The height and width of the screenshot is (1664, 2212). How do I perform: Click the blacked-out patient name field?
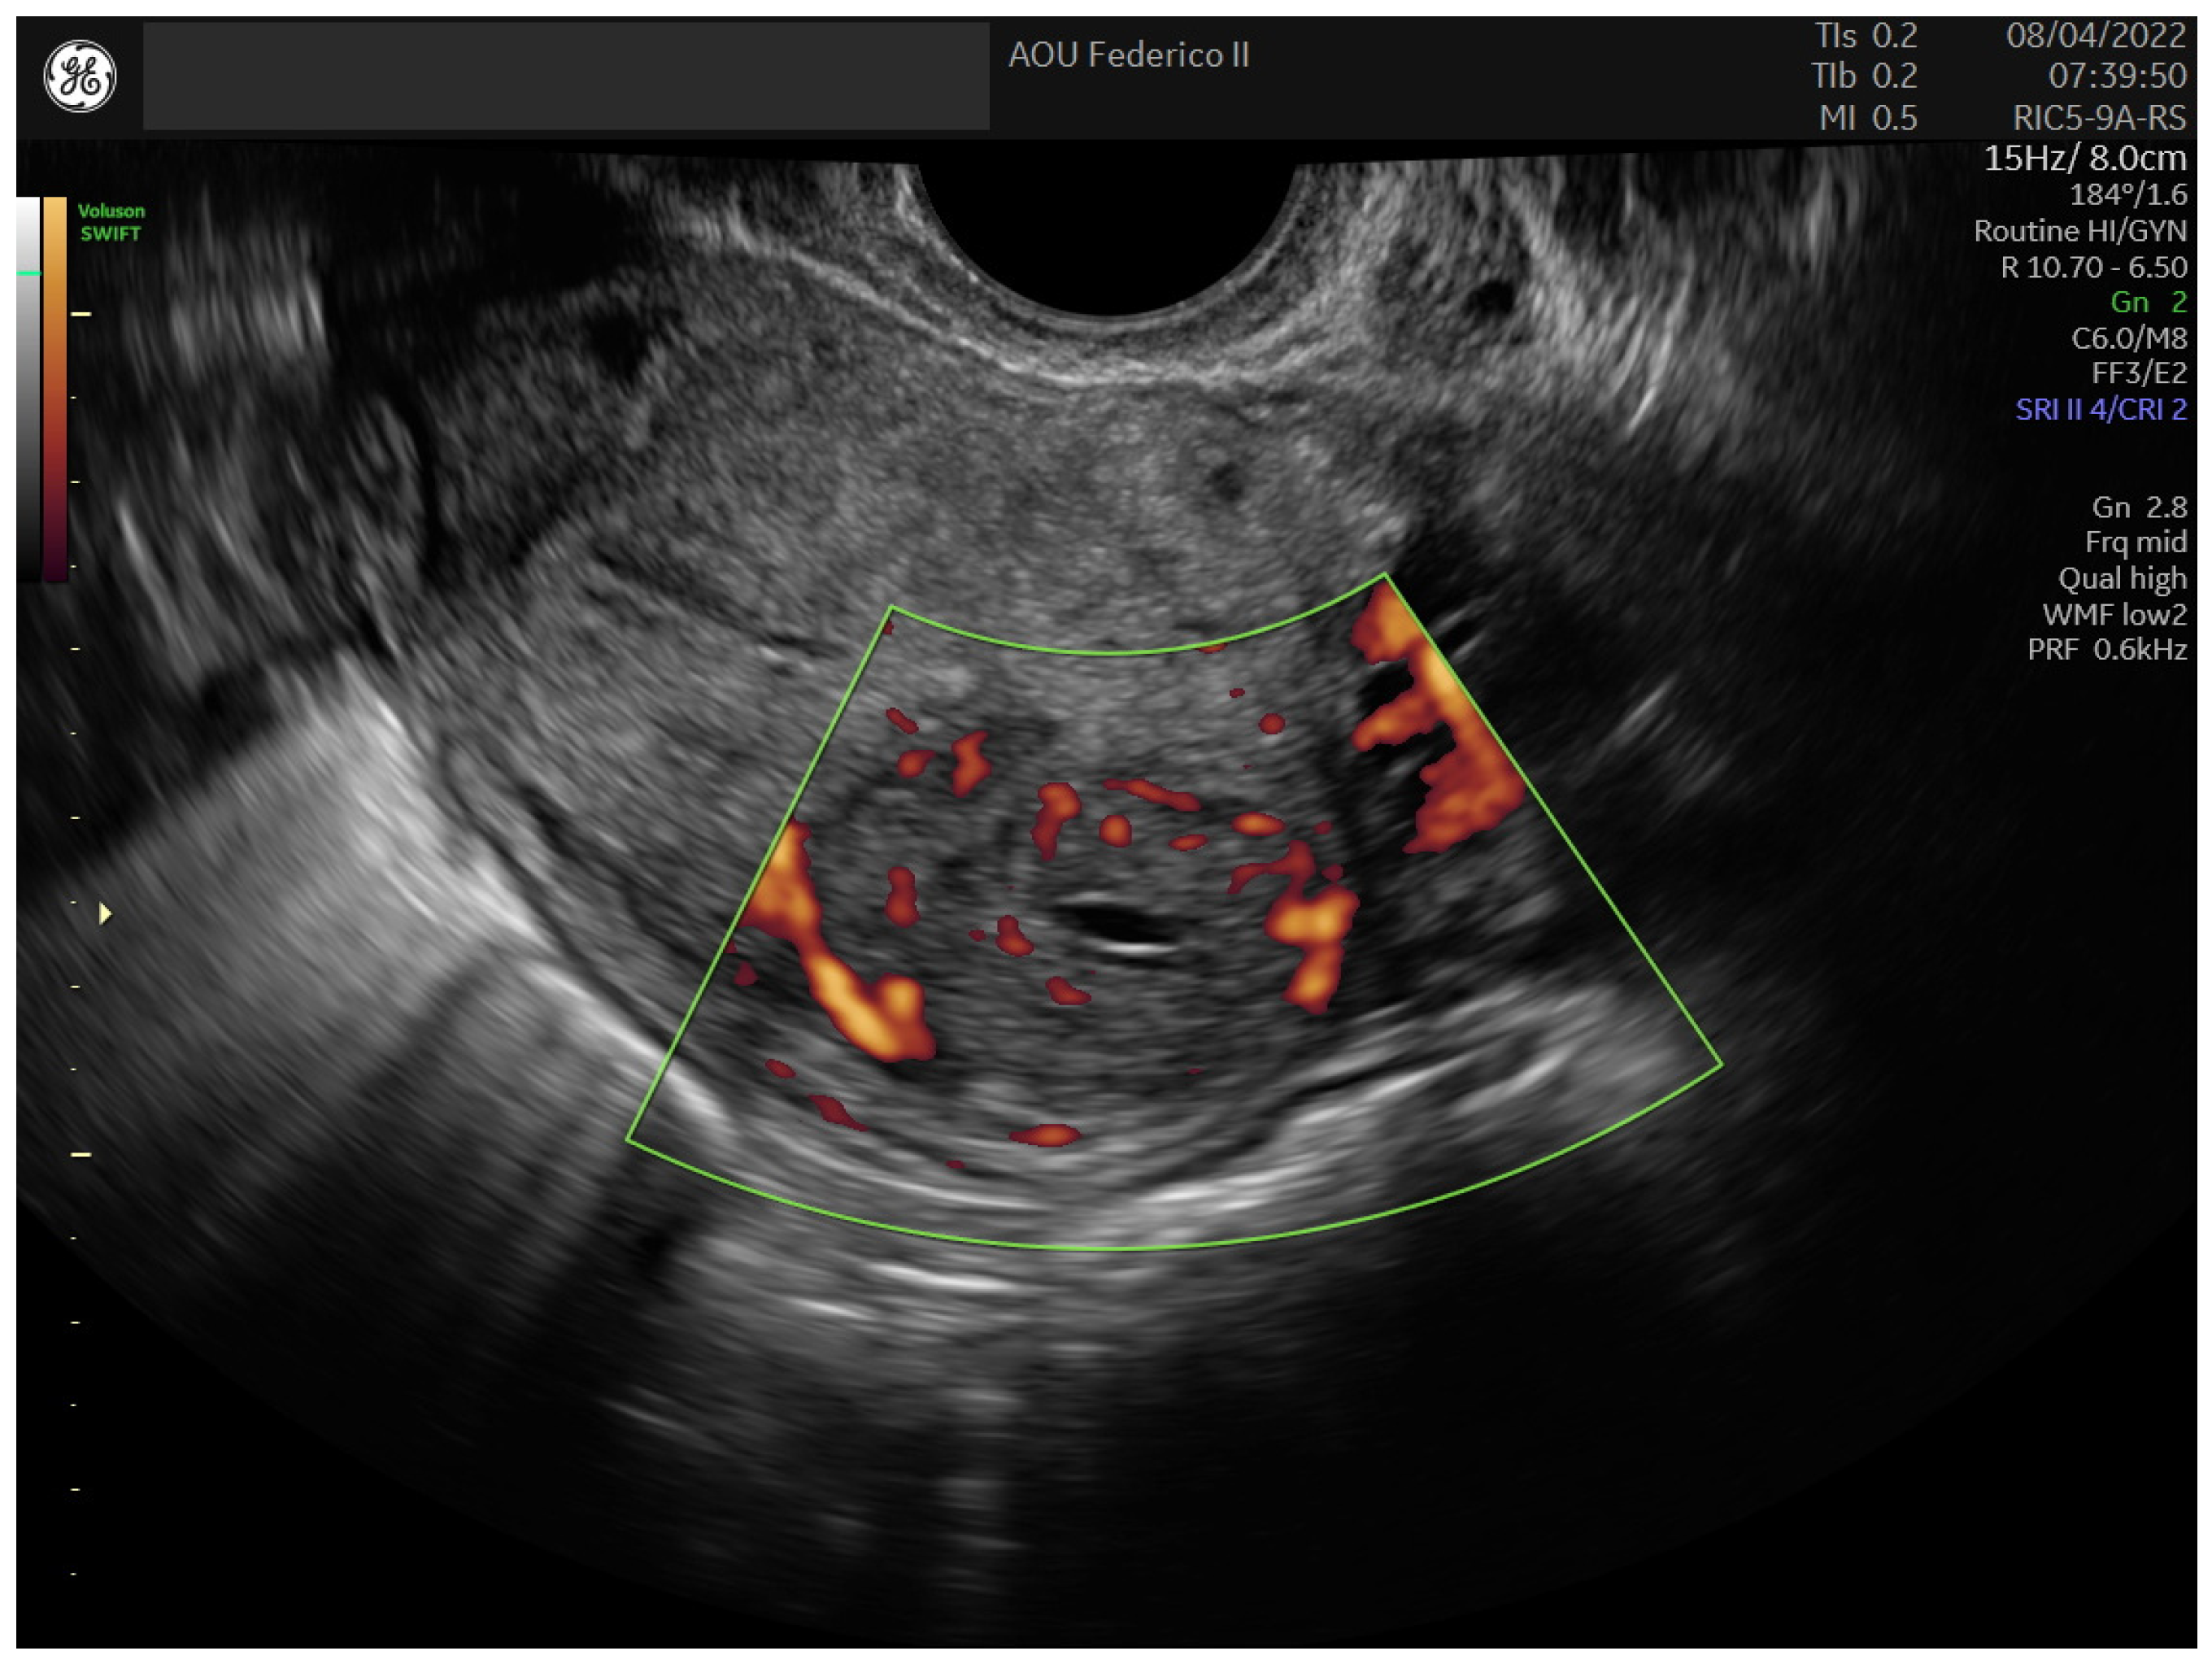(566, 76)
